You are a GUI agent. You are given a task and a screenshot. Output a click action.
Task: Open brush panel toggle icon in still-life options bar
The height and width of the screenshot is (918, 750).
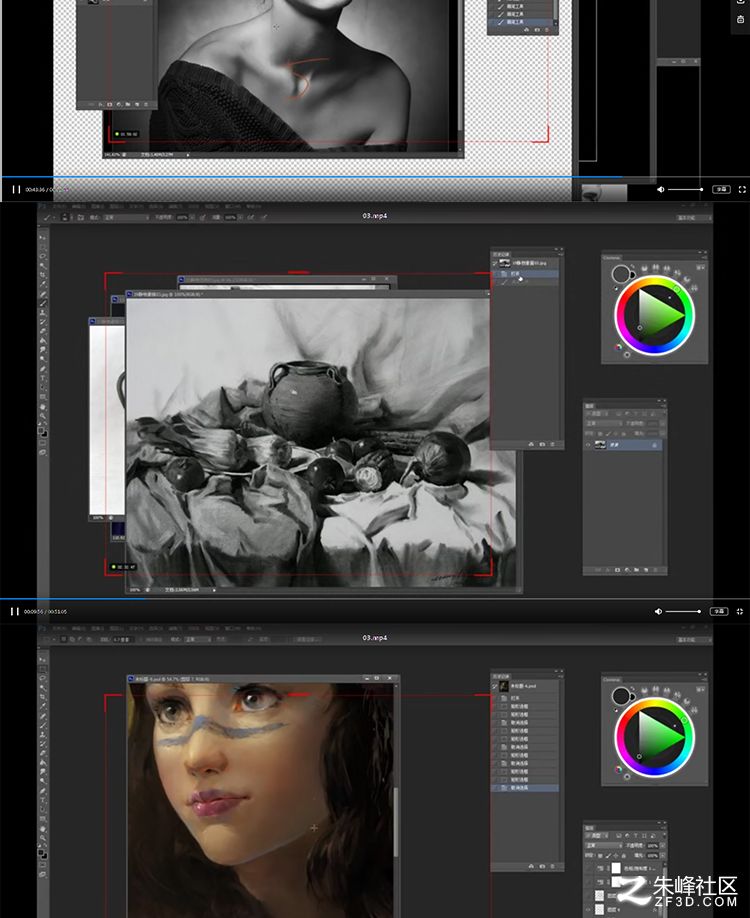80,217
